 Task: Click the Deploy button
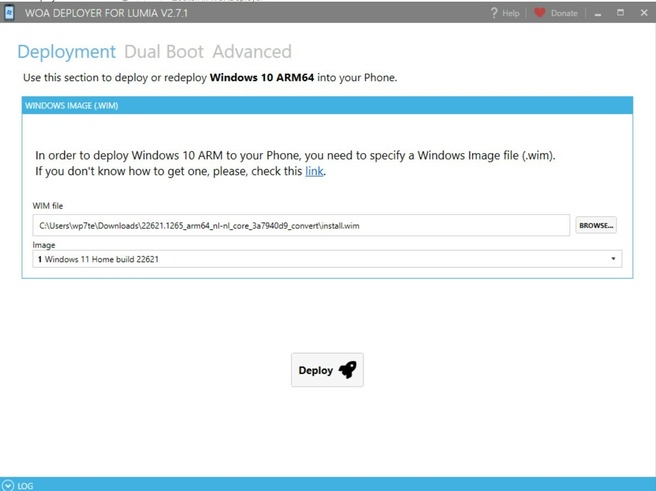[327, 370]
